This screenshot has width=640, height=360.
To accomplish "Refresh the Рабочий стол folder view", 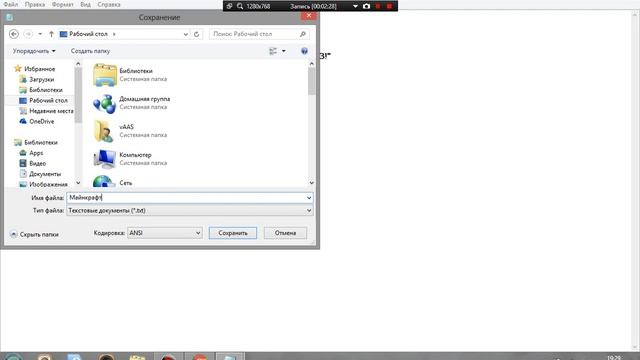I will click(x=196, y=34).
